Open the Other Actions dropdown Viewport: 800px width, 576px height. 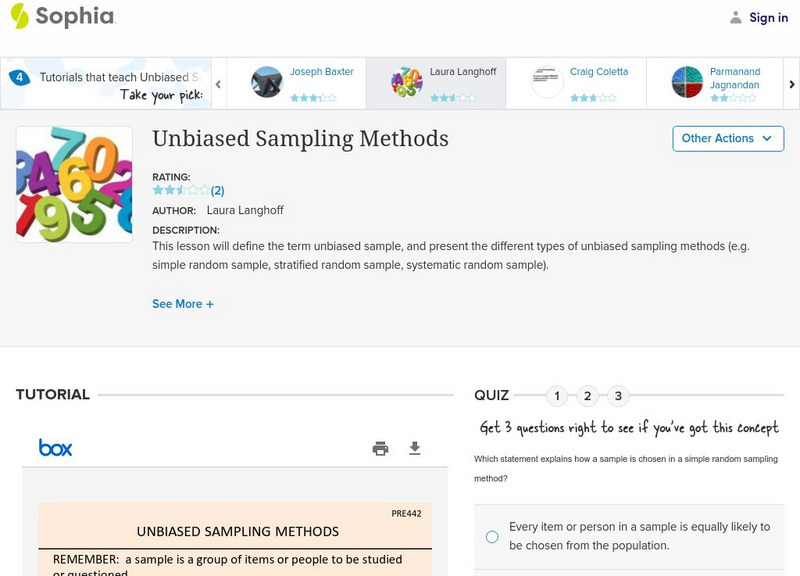[x=727, y=138]
